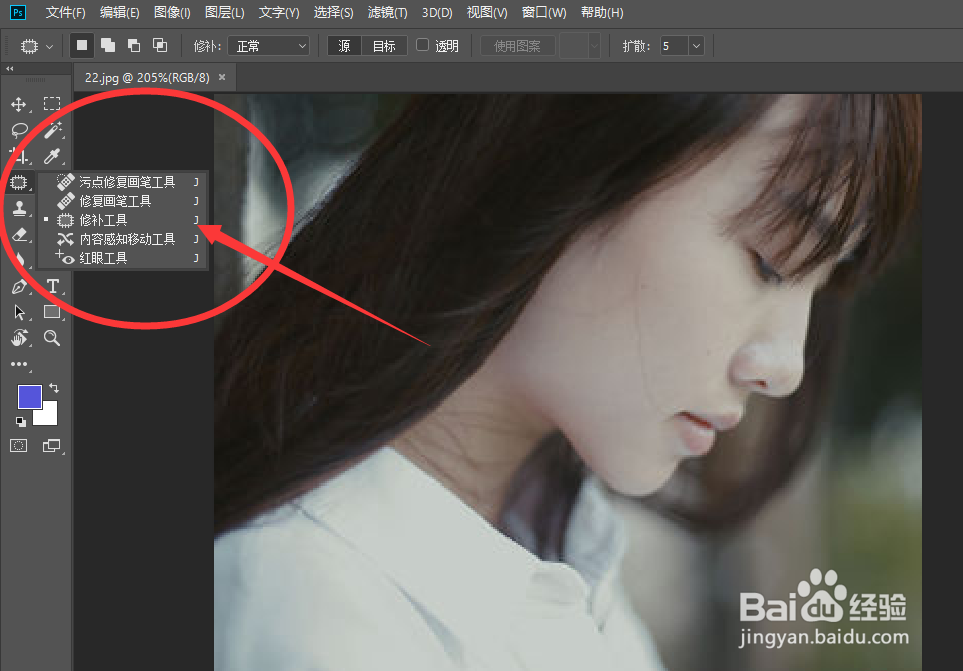Select the Rectangular Marquee tool

(52, 104)
